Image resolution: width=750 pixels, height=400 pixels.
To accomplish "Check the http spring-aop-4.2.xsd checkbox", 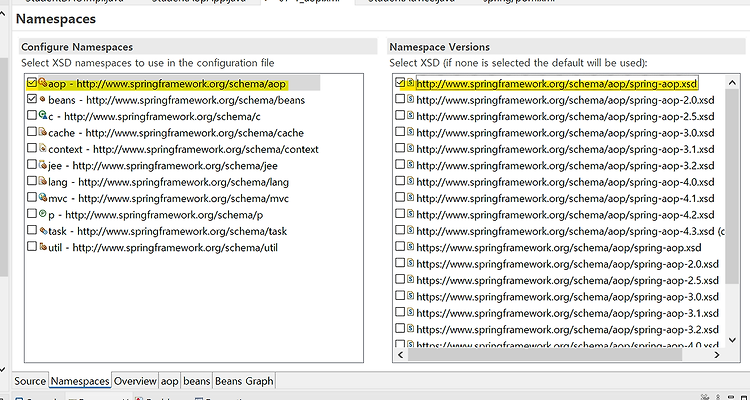I will [400, 213].
